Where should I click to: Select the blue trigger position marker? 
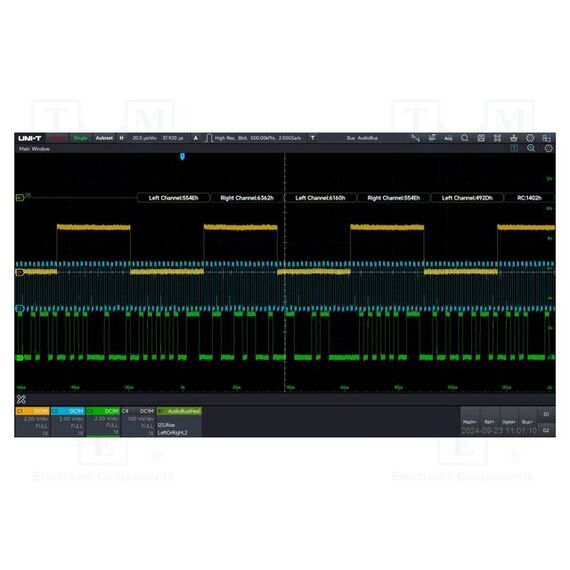click(x=182, y=156)
